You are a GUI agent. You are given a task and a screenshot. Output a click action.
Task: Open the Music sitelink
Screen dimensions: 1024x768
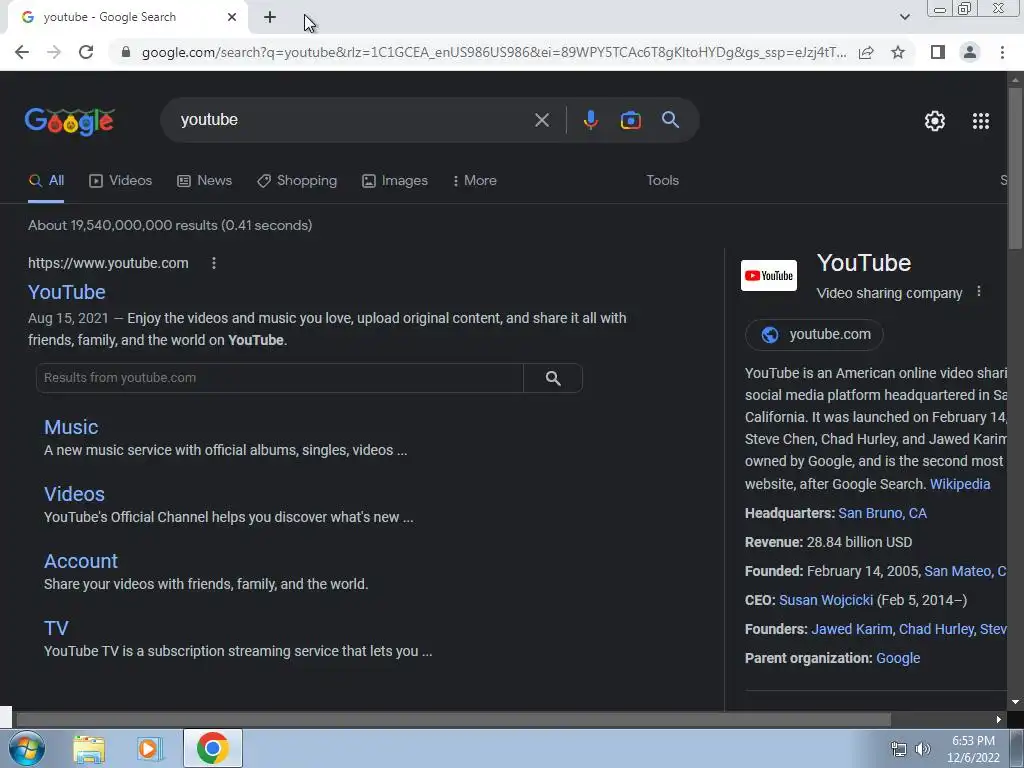click(71, 427)
